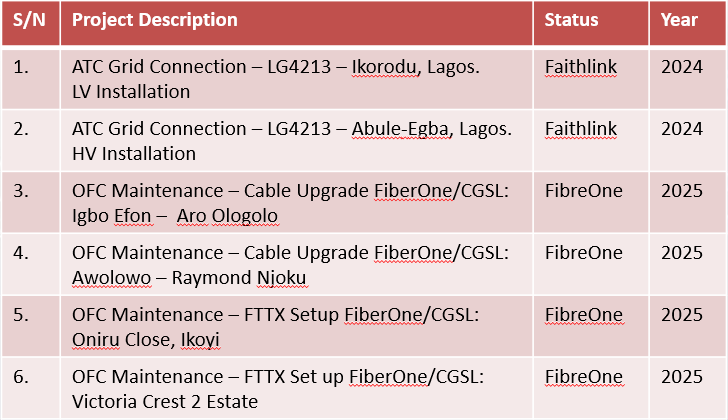
Task: Select serial number 2 cell
Action: [x=21, y=130]
